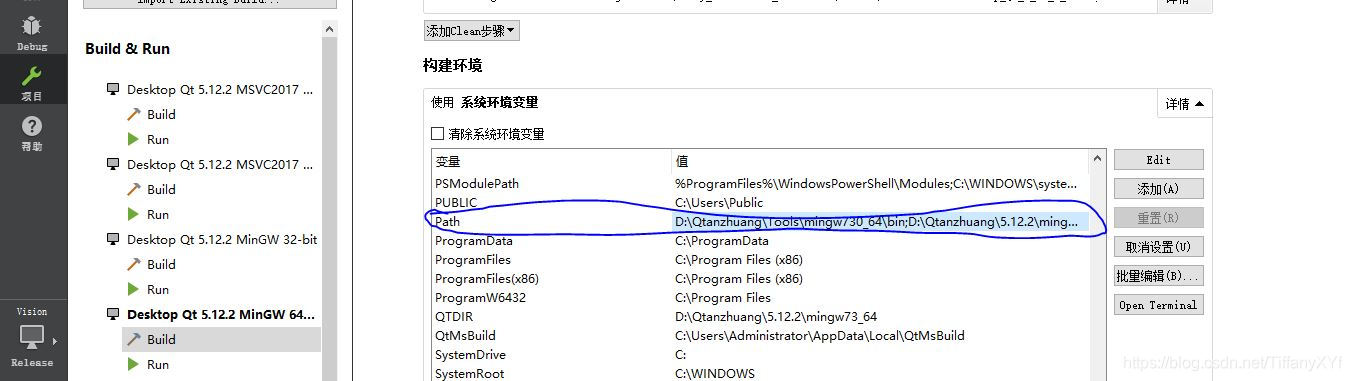Screen dimensions: 1352x381
Task: Select the PUBLIC variable row
Action: [759, 203]
